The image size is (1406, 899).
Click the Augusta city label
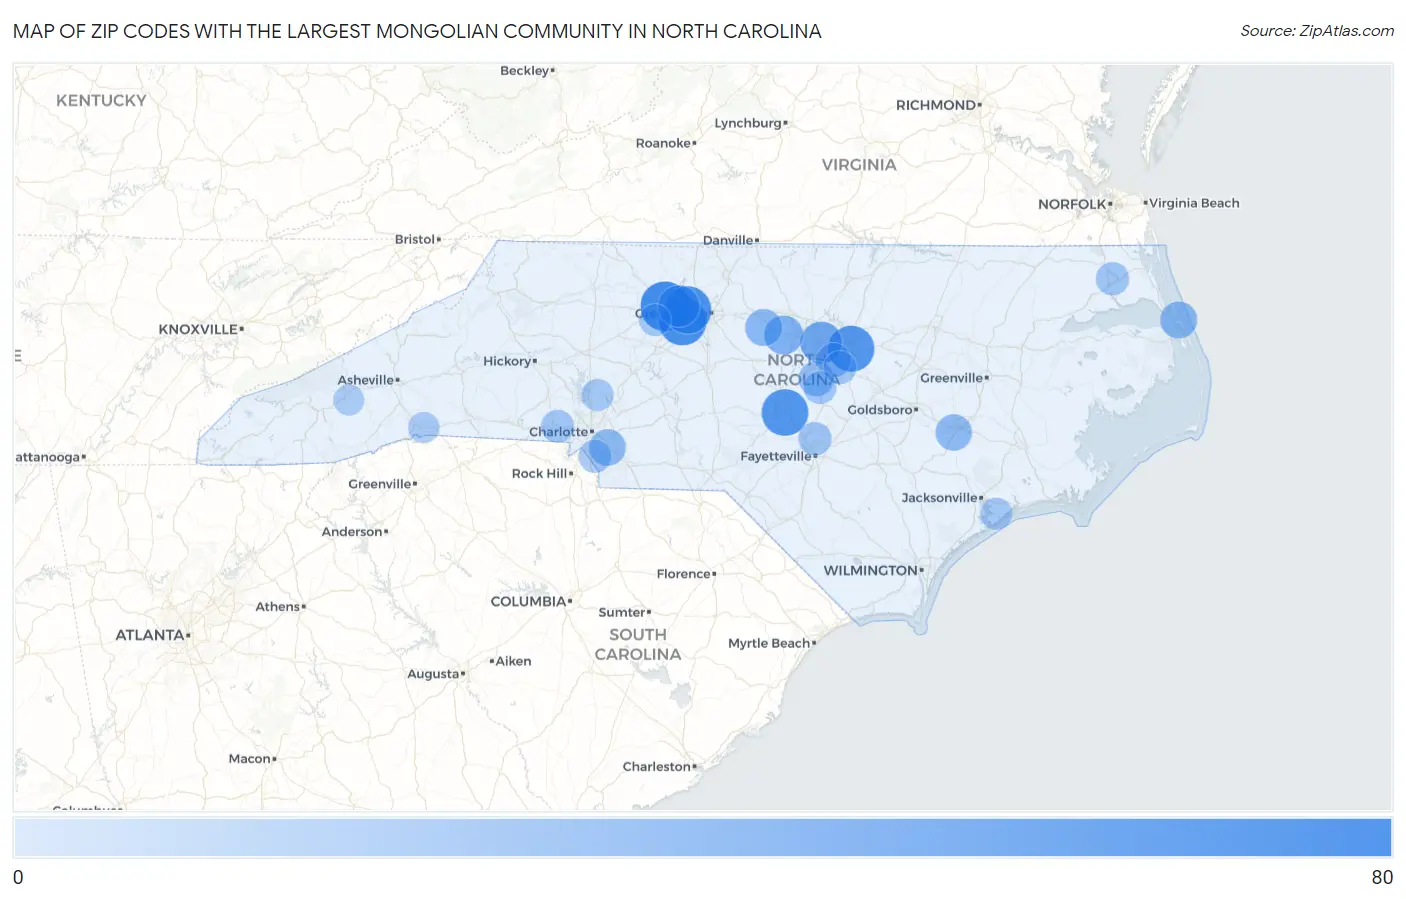point(433,674)
